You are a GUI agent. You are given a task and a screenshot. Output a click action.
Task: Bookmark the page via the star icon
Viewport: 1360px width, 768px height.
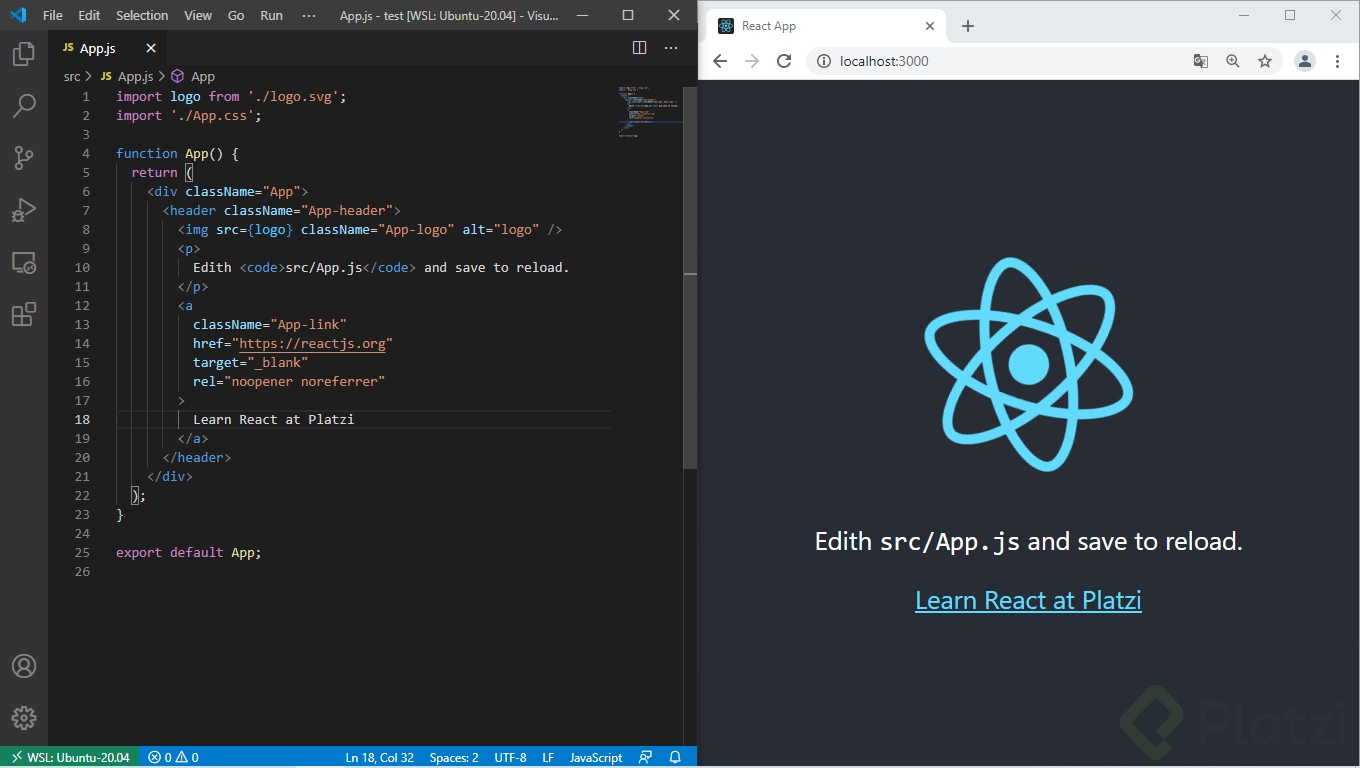(1265, 61)
